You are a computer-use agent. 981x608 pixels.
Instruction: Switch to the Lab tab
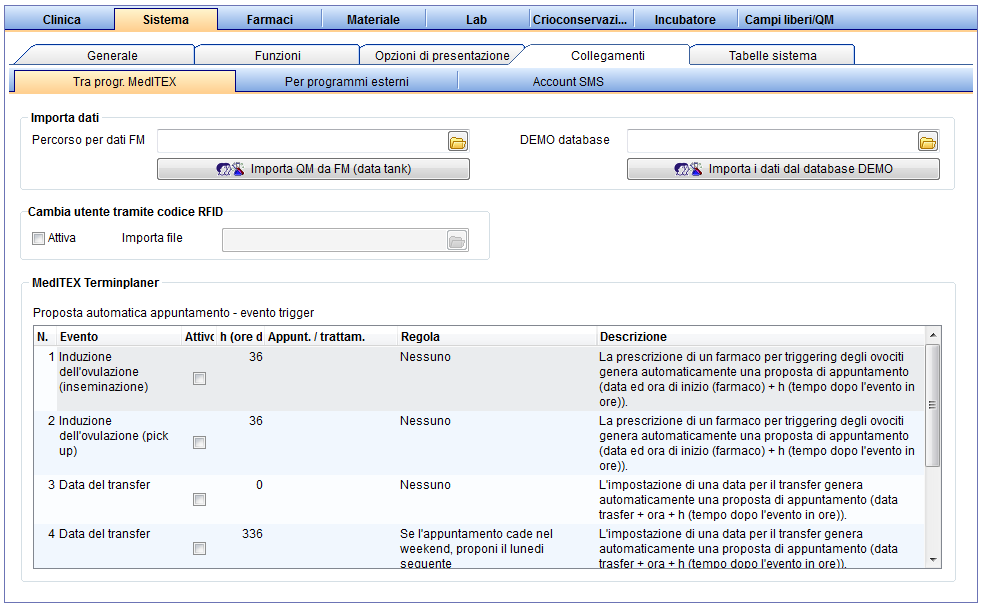477,19
